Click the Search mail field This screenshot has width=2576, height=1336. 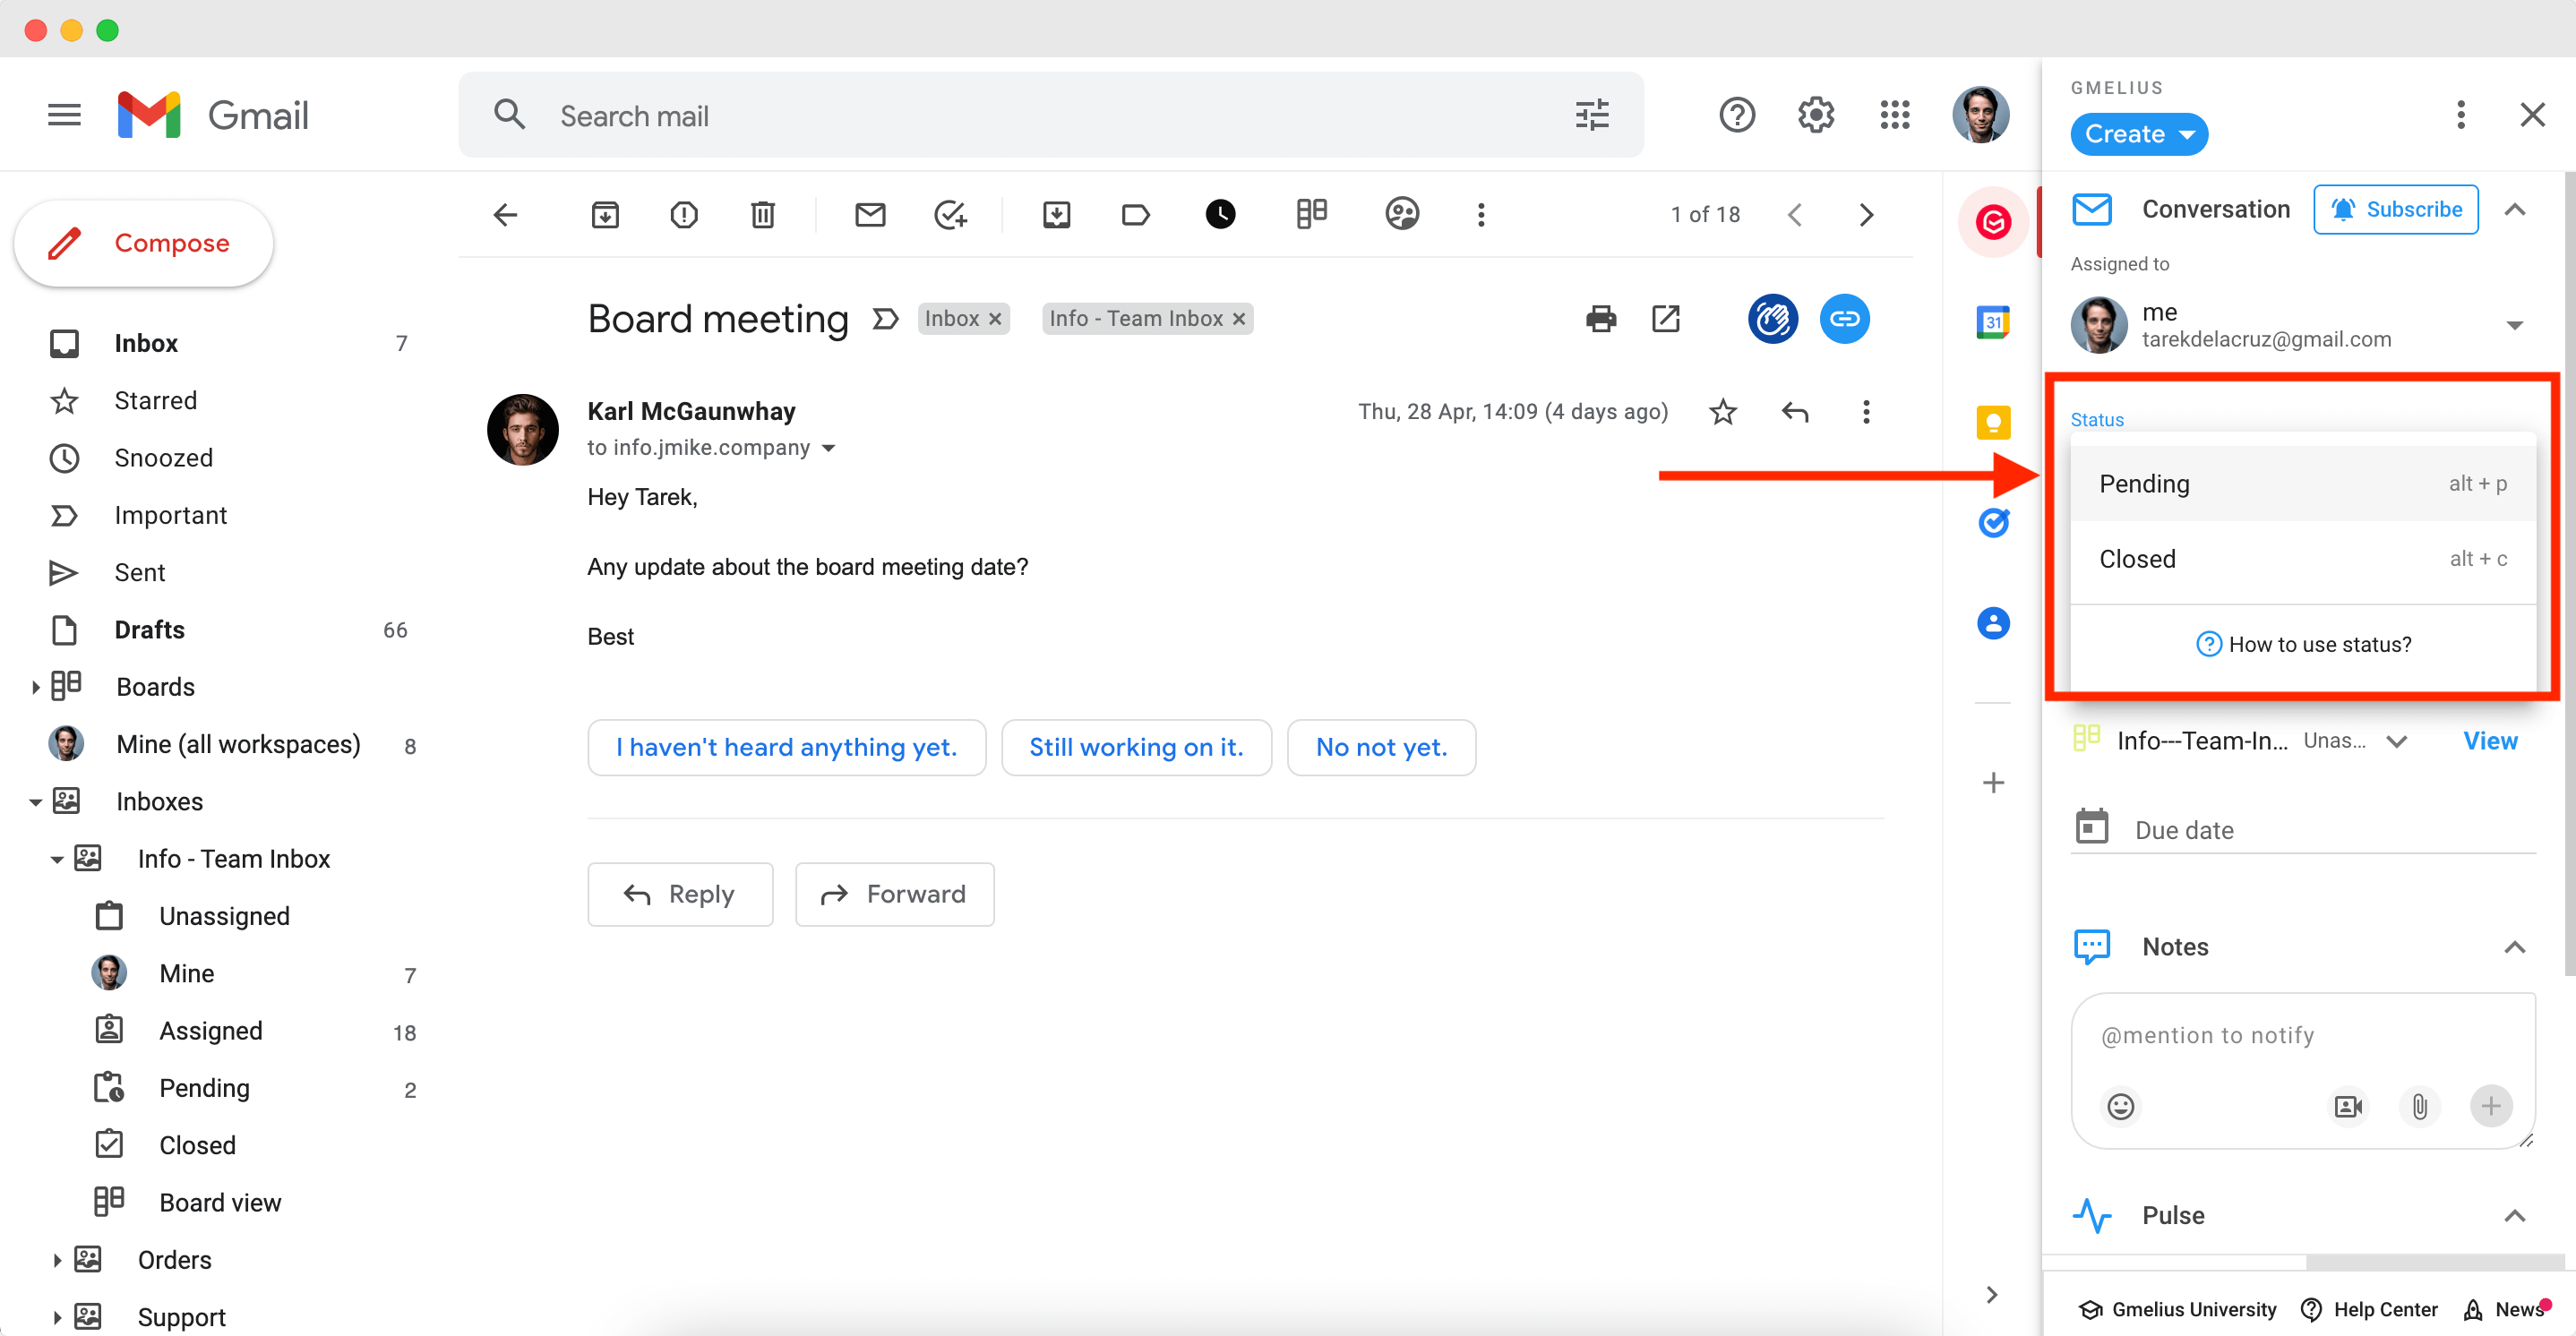(1050, 115)
